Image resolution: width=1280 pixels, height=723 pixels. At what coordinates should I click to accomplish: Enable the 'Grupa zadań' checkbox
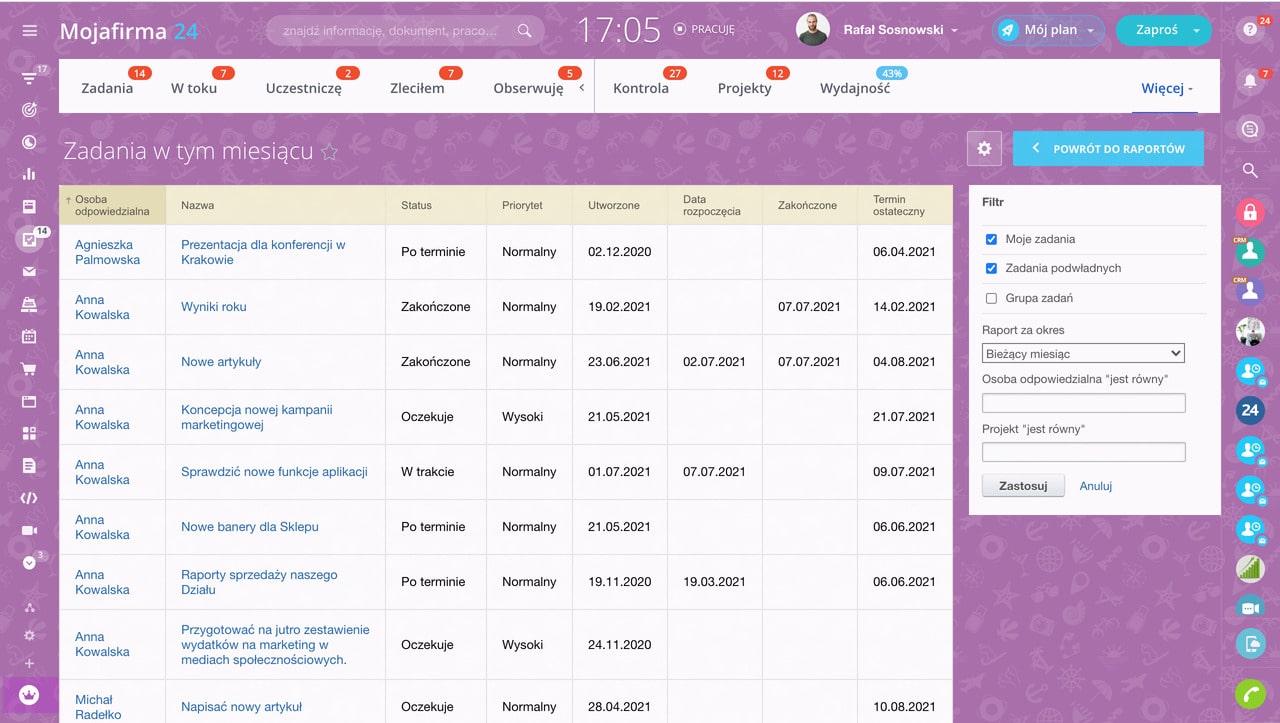(x=991, y=298)
